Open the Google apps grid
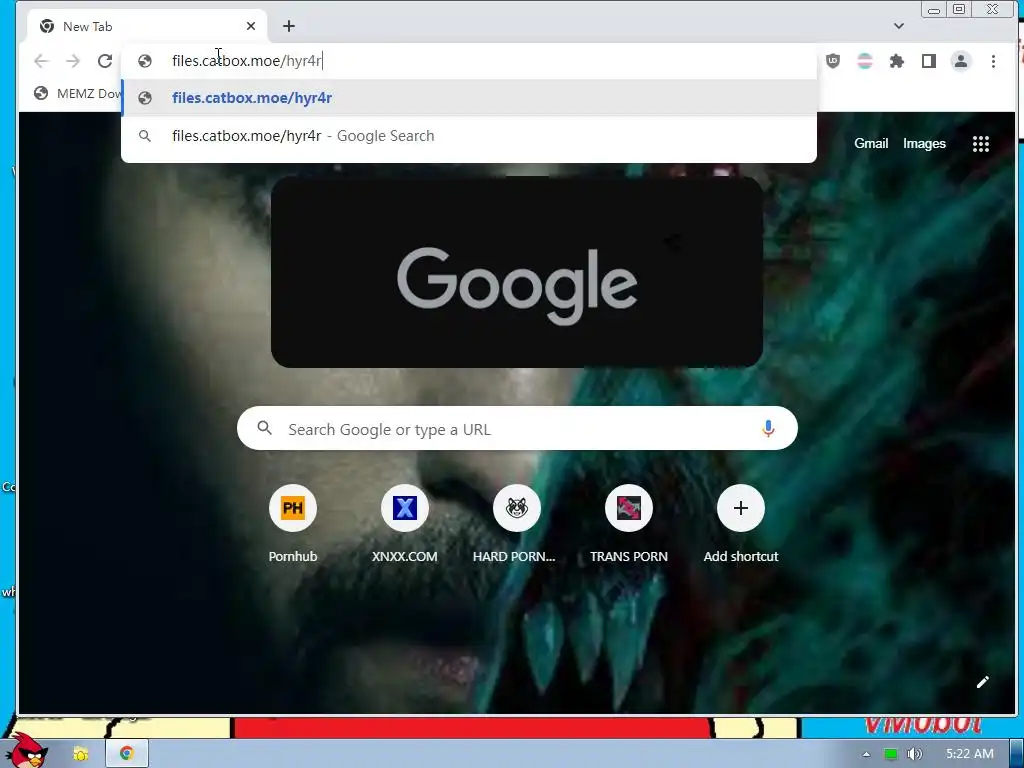This screenshot has height=768, width=1024. click(980, 144)
